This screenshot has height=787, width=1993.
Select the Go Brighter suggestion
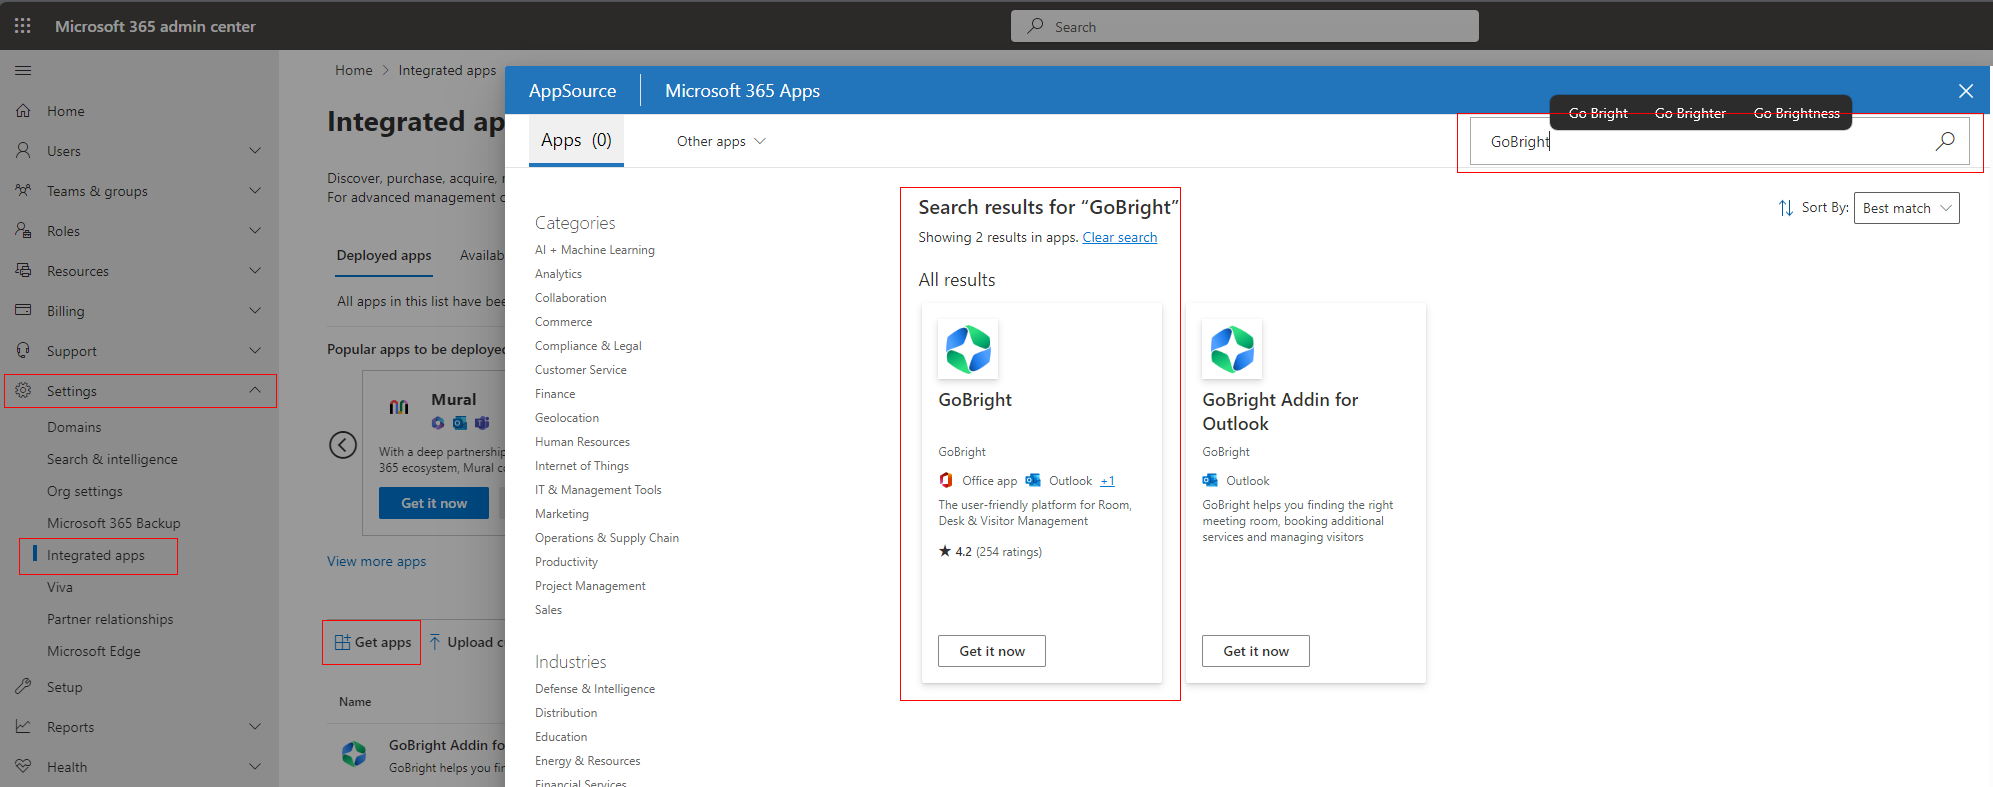pos(1689,113)
